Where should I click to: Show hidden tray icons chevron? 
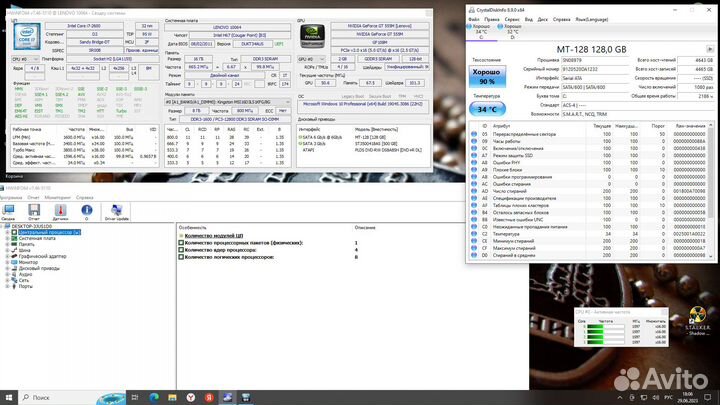coord(620,398)
